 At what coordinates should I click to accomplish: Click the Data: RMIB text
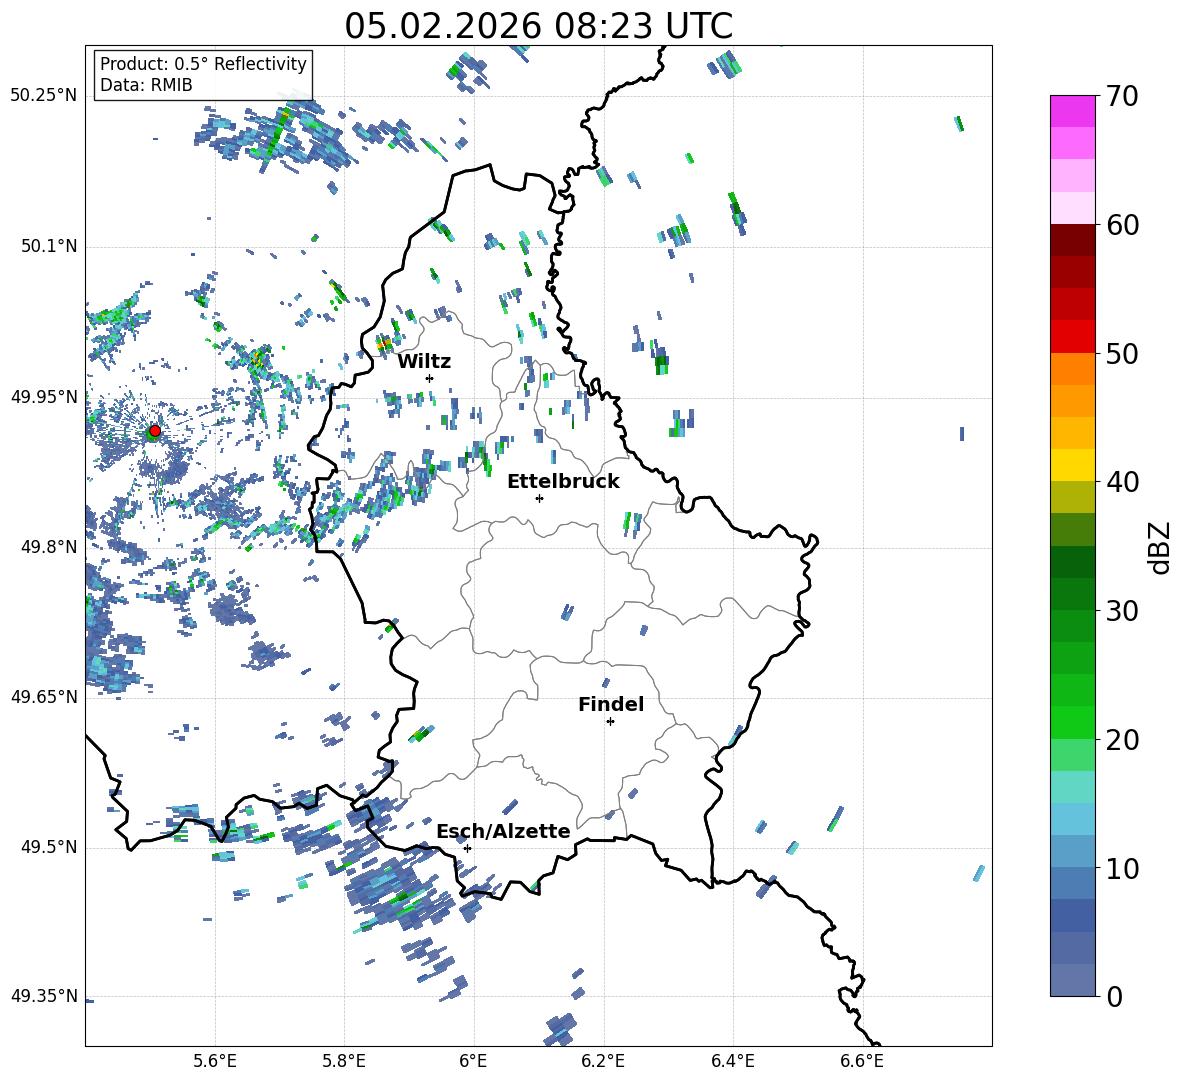coord(146,85)
